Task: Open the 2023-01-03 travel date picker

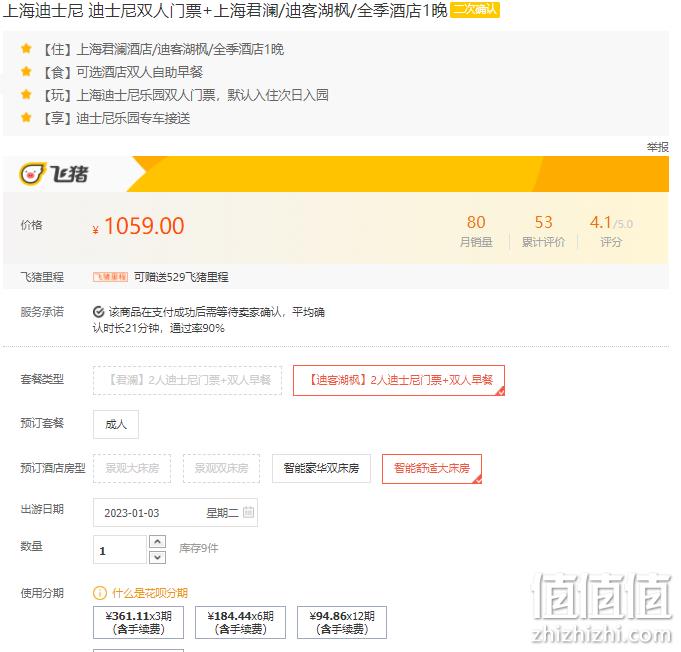Action: pyautogui.click(x=175, y=513)
